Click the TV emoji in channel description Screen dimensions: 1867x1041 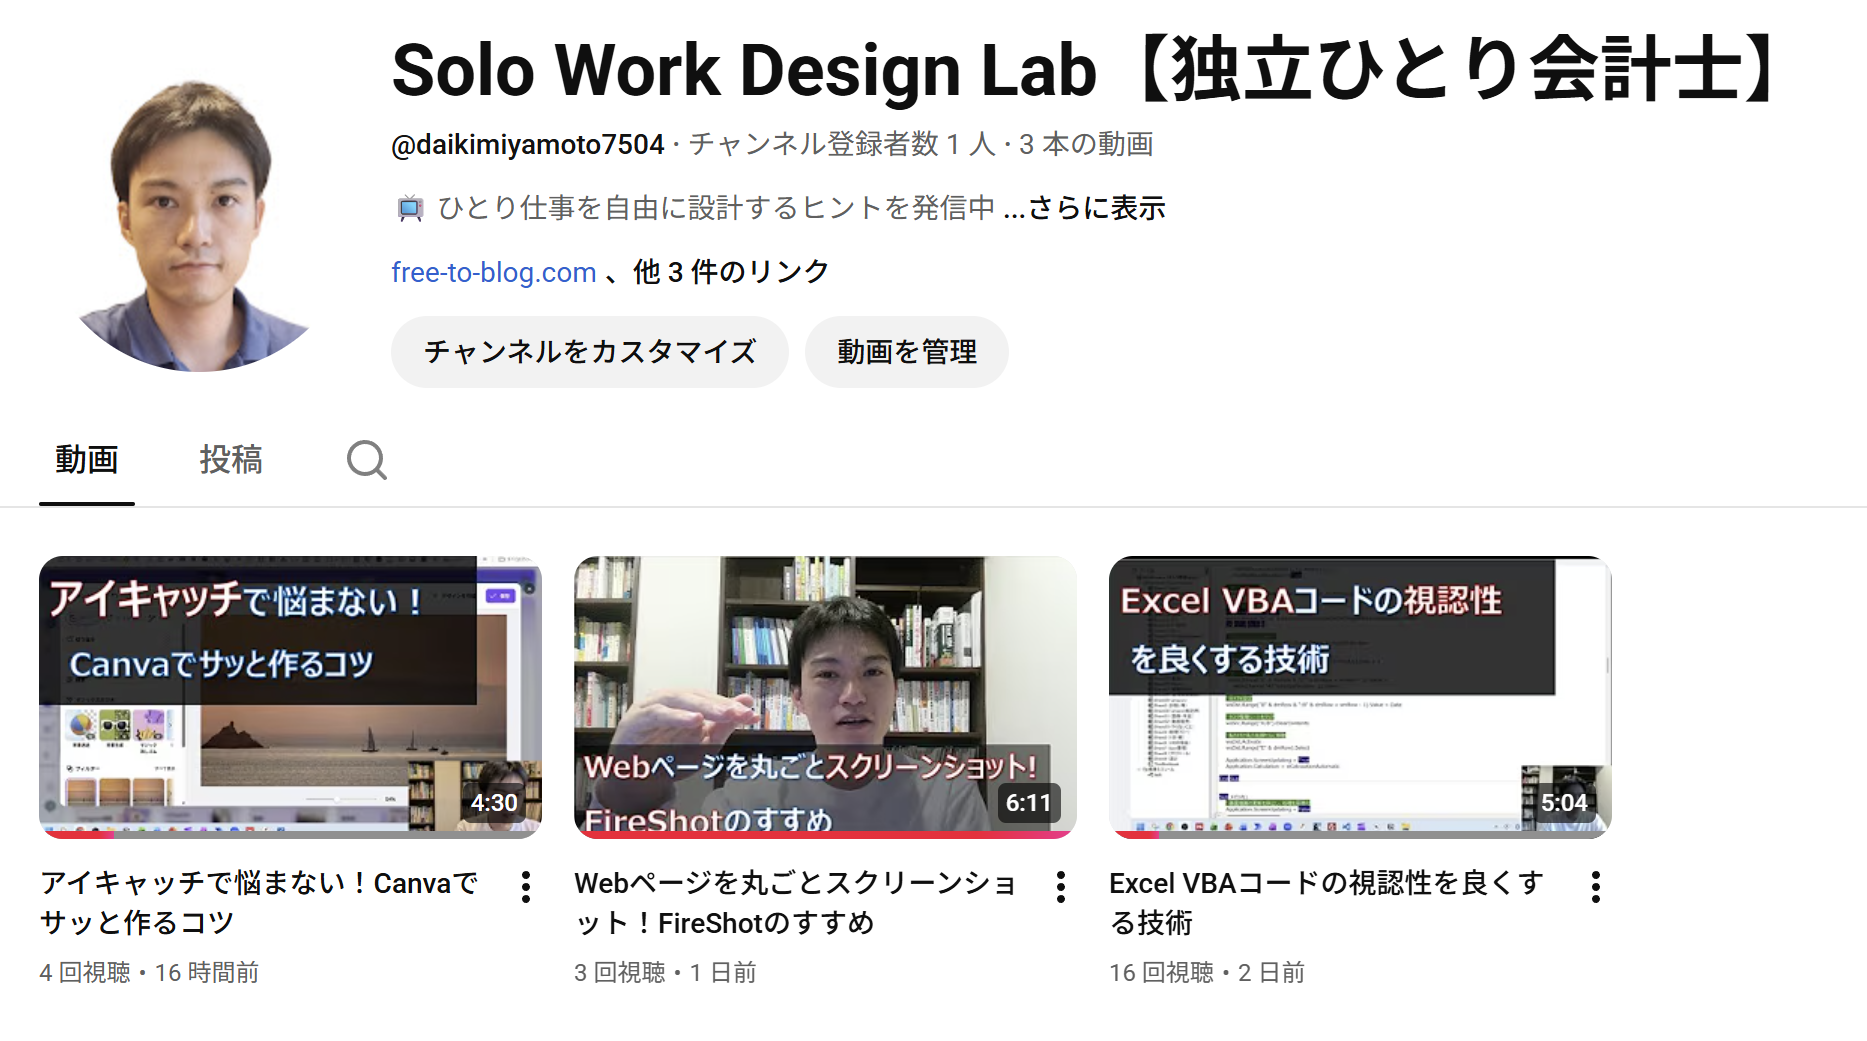(410, 208)
